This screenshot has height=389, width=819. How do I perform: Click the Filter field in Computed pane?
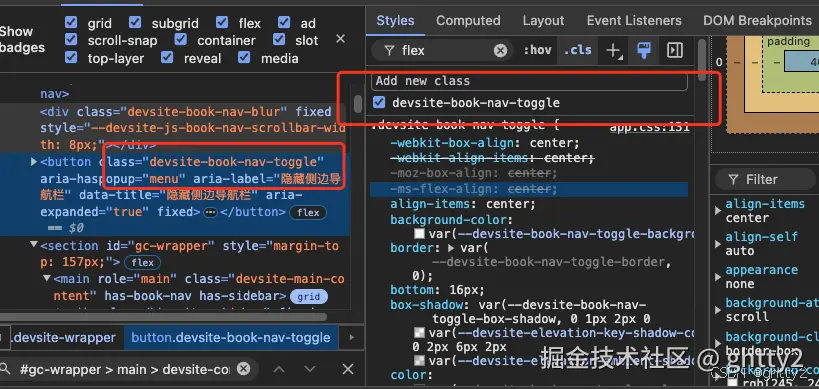click(x=765, y=179)
